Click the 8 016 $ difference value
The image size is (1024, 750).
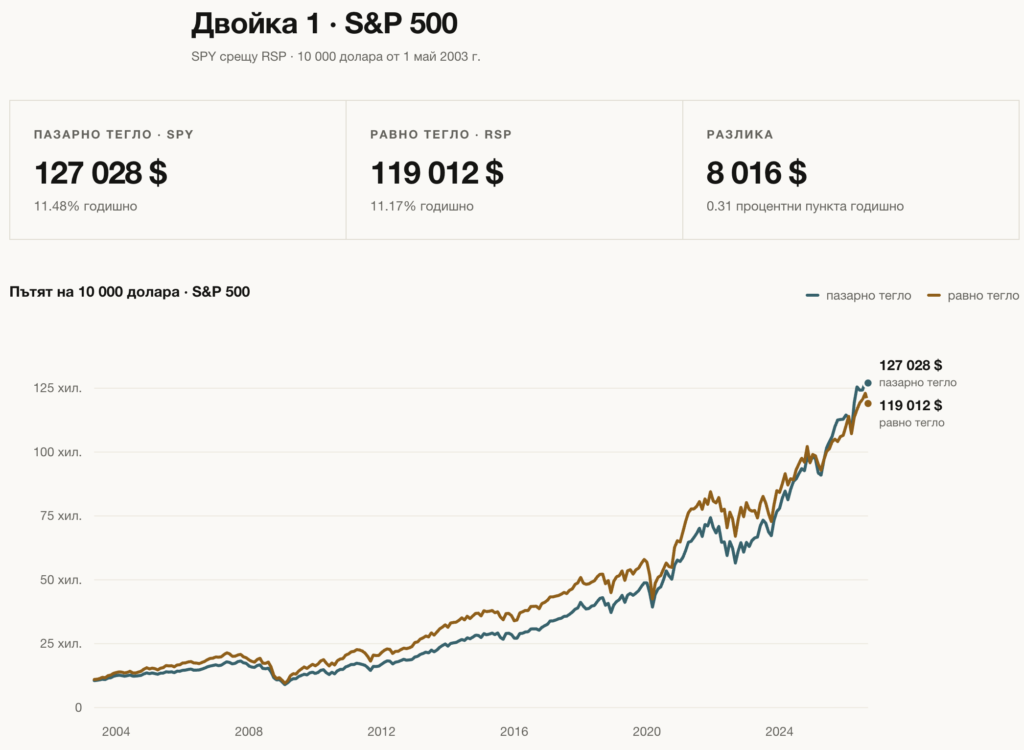(x=756, y=173)
